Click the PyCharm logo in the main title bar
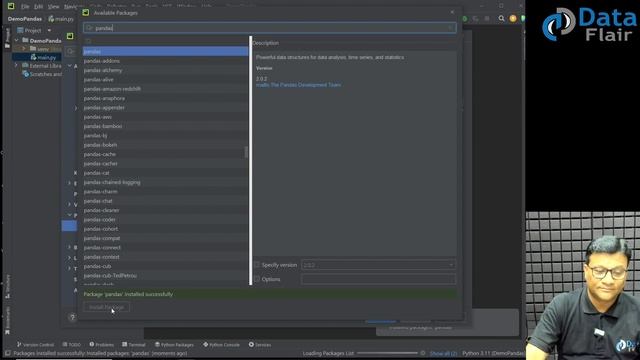Screen dimensions: 640x360 point(11,6)
